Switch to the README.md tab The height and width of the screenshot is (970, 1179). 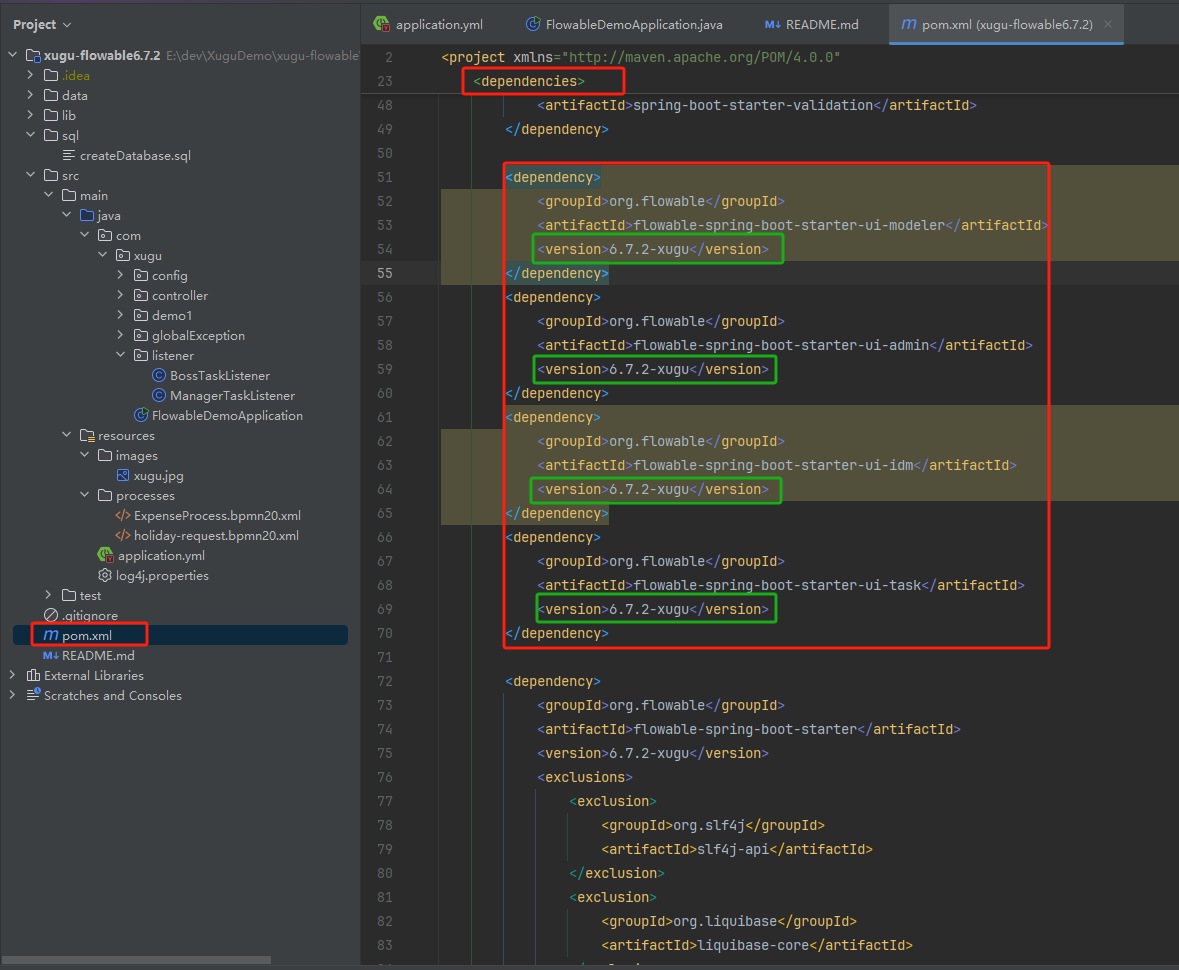[811, 25]
